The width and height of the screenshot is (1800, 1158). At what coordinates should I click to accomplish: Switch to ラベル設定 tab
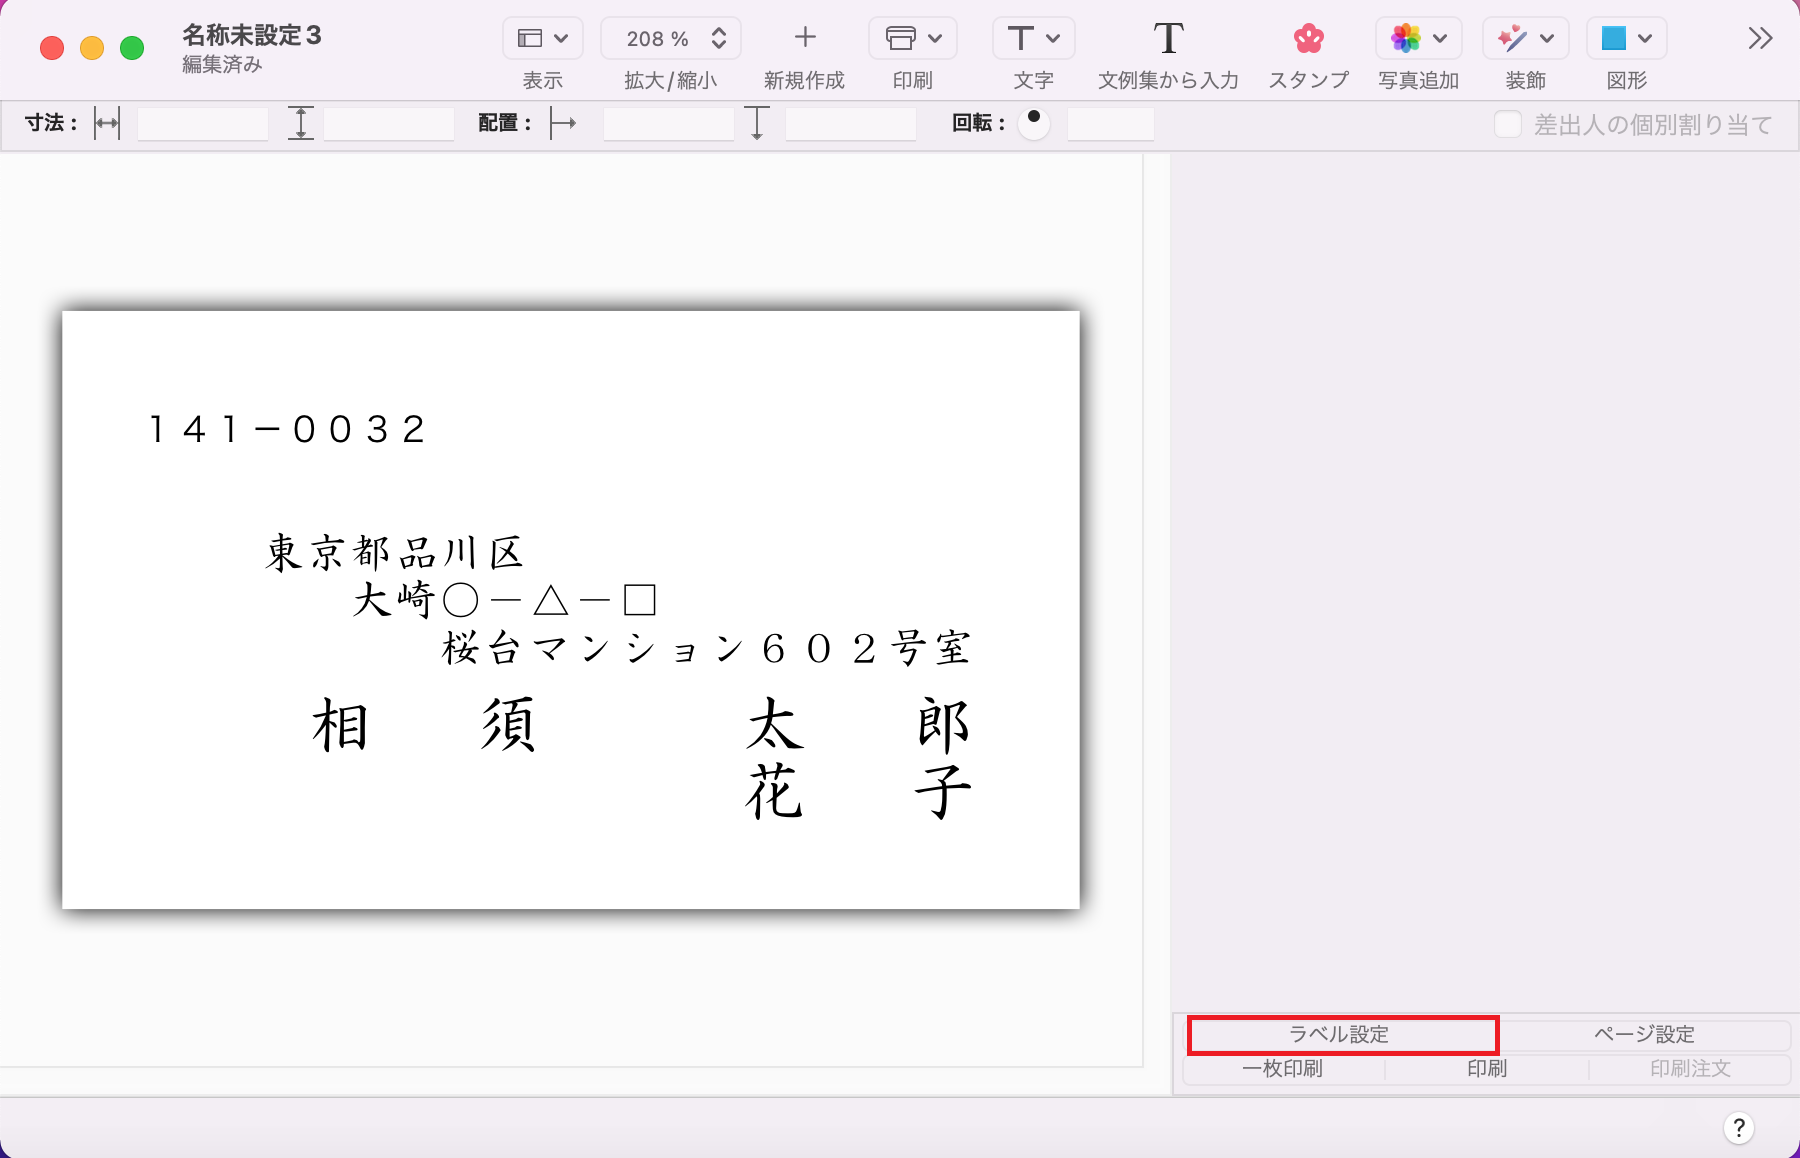pos(1341,1034)
